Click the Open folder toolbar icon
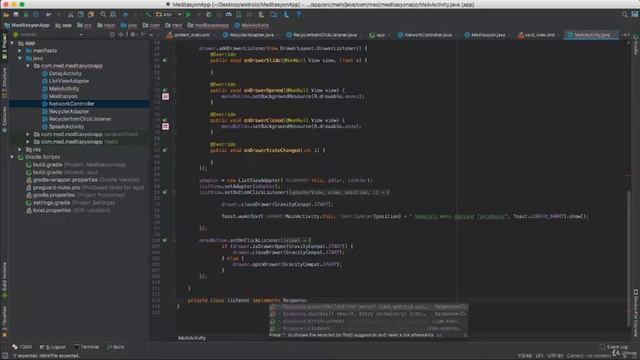 (x=6, y=15)
